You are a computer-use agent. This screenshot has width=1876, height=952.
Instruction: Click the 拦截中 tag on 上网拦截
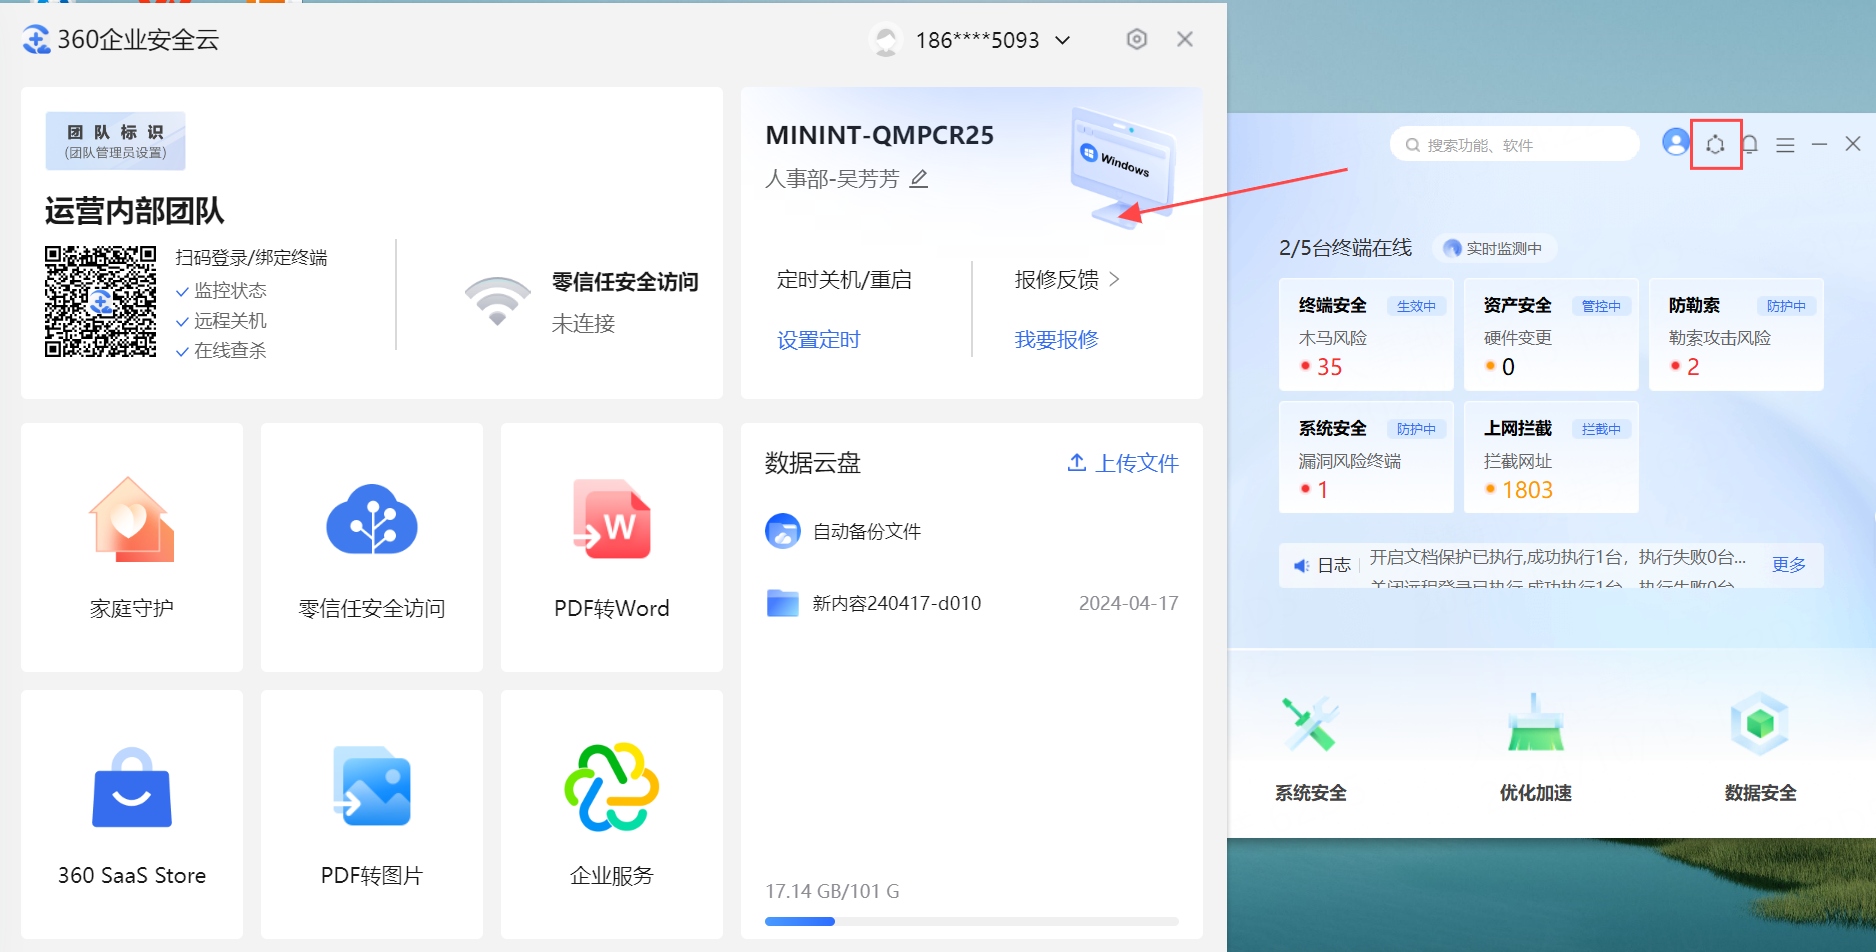click(1601, 429)
